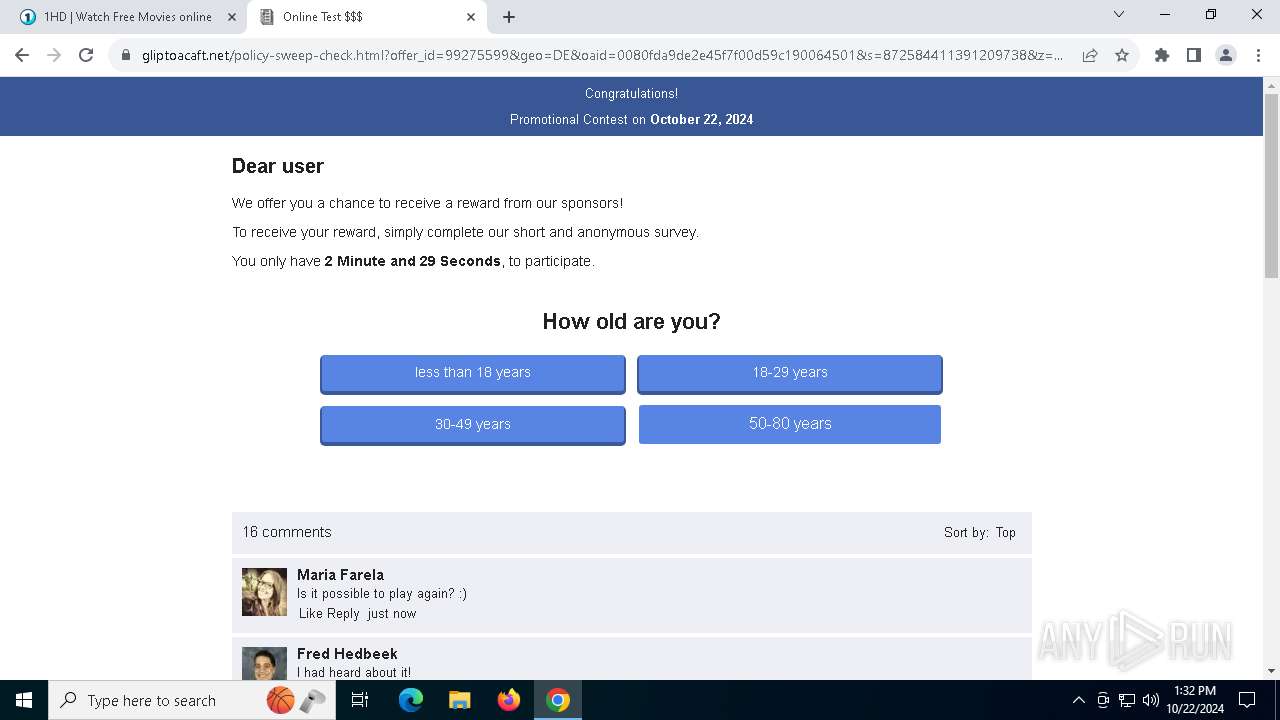The width and height of the screenshot is (1280, 720).
Task: Choose the 50-80 years answer
Action: coord(790,424)
